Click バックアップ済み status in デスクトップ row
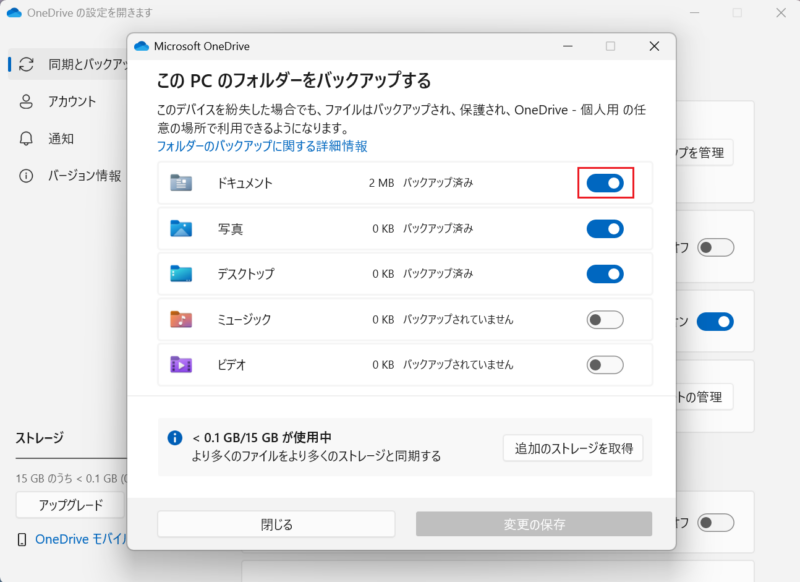The image size is (800, 582). point(438,274)
